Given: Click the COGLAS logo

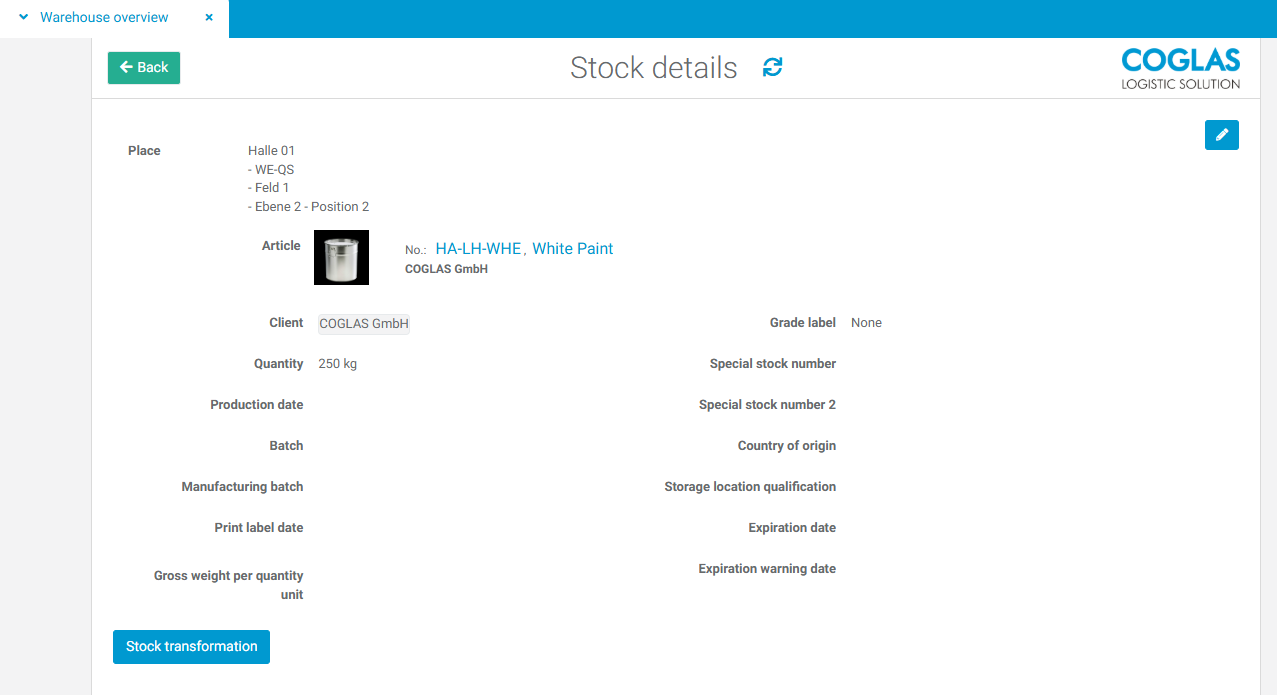Looking at the screenshot, I should point(1179,67).
